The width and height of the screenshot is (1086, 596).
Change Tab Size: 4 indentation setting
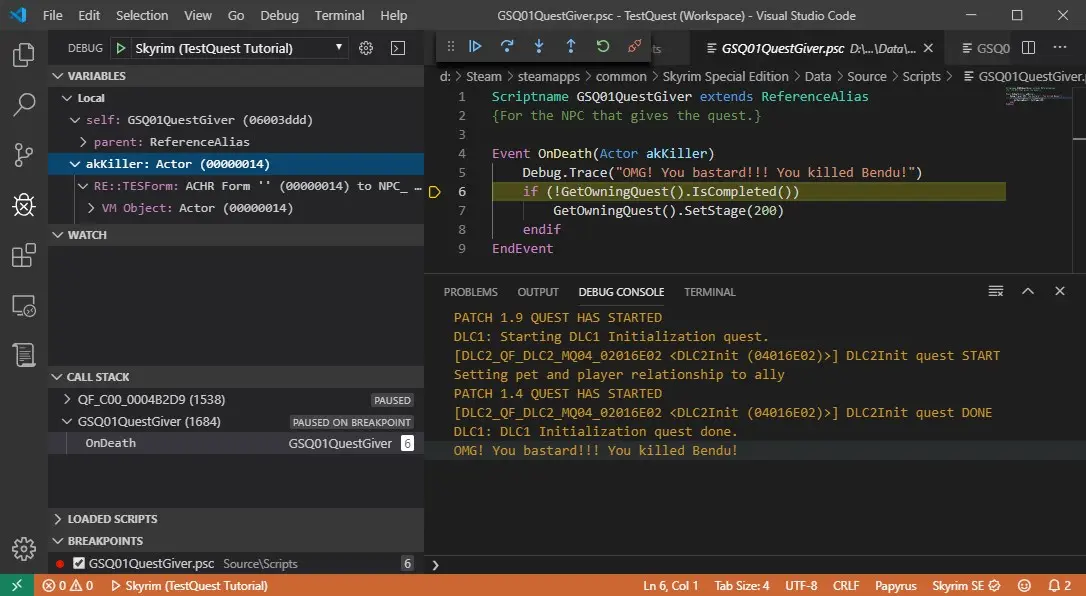pos(742,586)
